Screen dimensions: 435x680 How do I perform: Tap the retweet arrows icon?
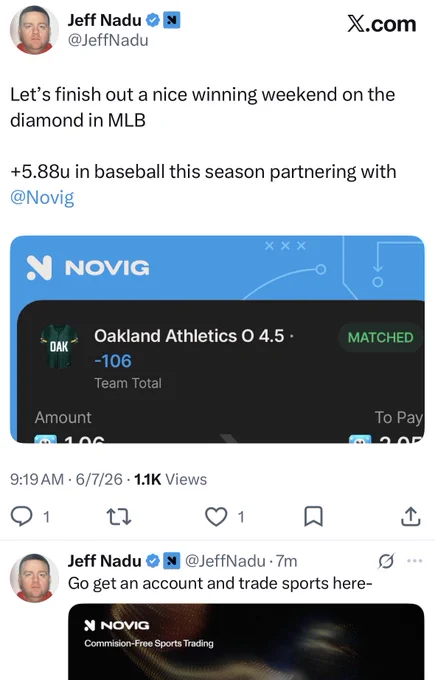[x=119, y=517]
